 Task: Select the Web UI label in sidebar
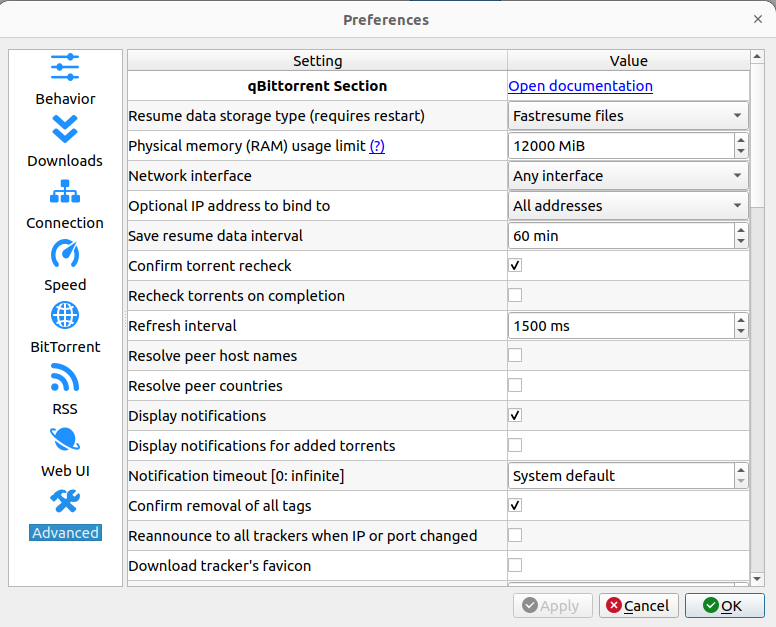click(65, 471)
